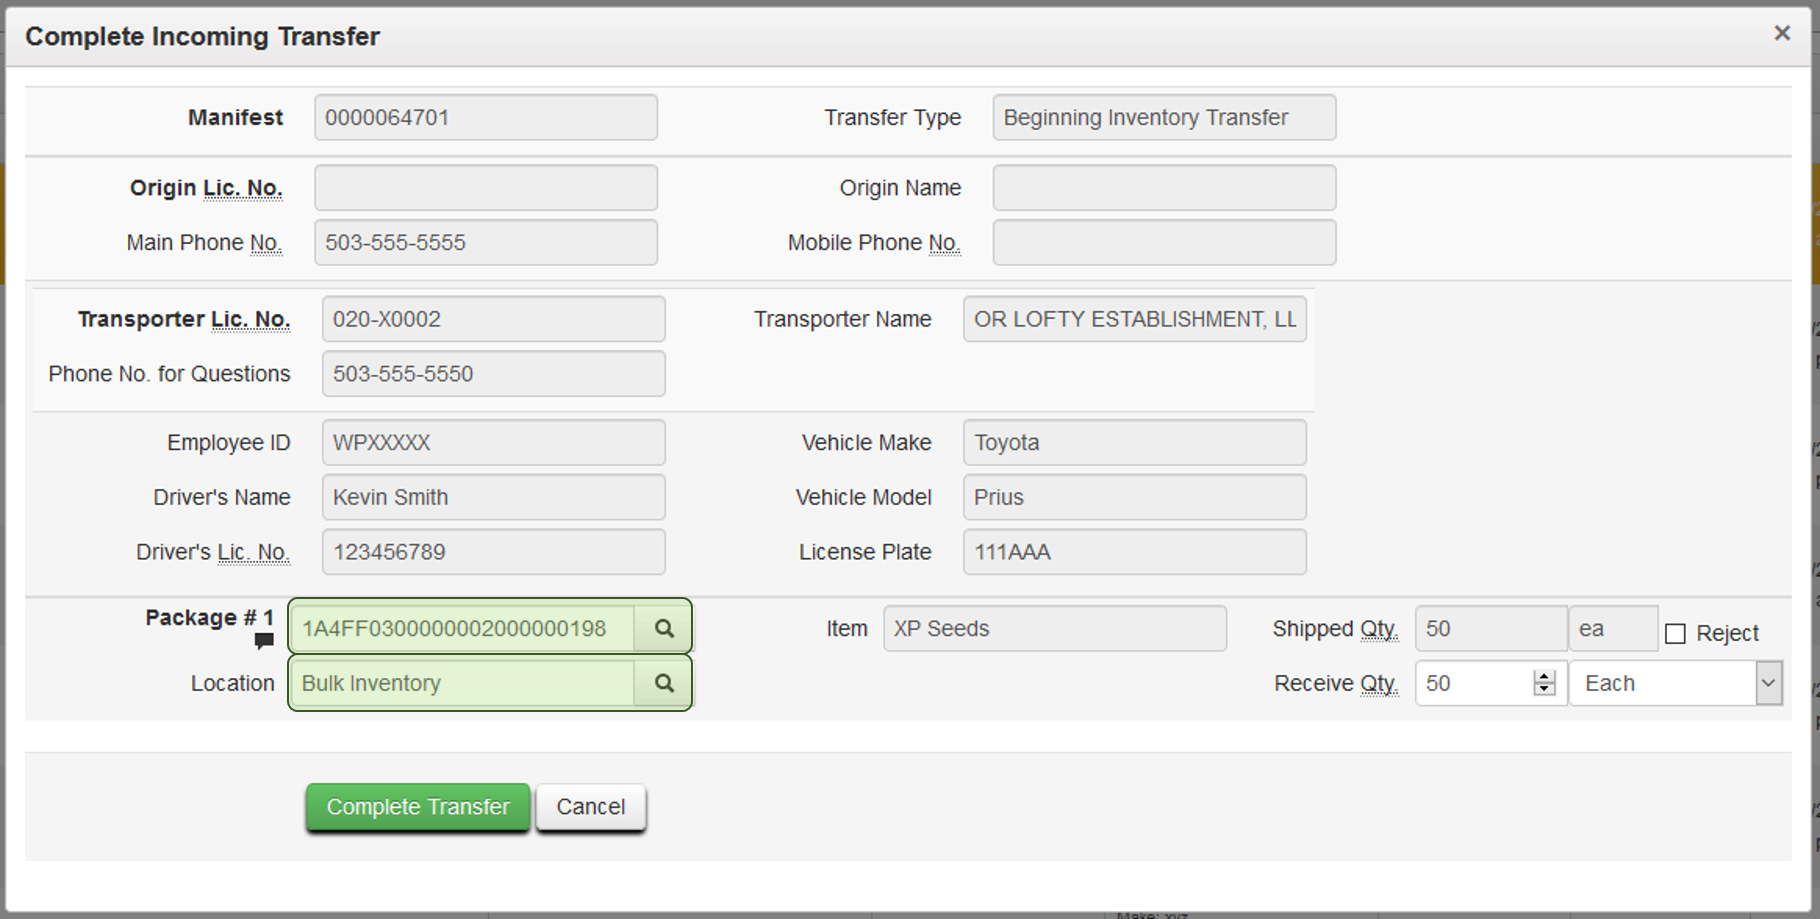The width and height of the screenshot is (1820, 919).
Task: Click the empty Origin Lic. No. field
Action: click(486, 188)
